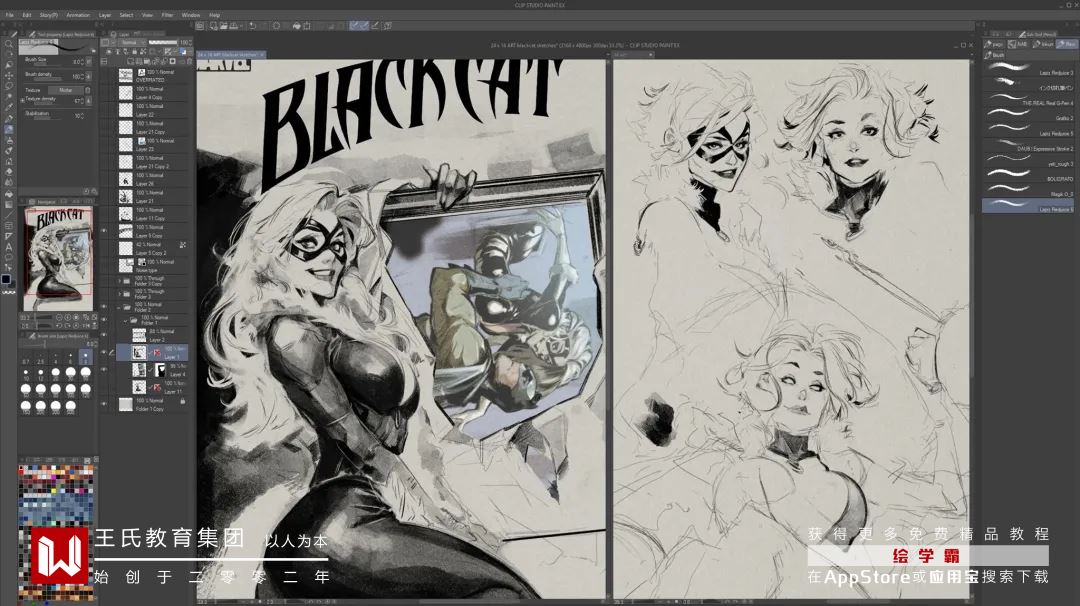This screenshot has height=606, width=1080.
Task: Click New raster layer icon
Action: pyautogui.click(x=130, y=61)
